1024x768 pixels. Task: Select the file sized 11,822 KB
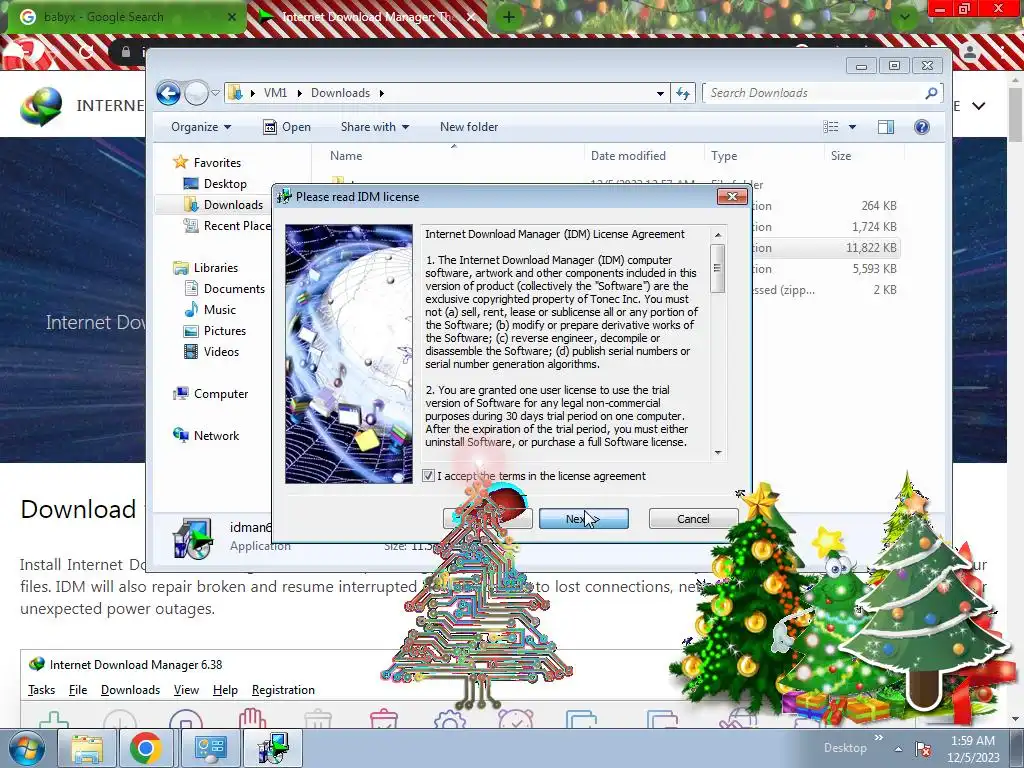(x=826, y=248)
